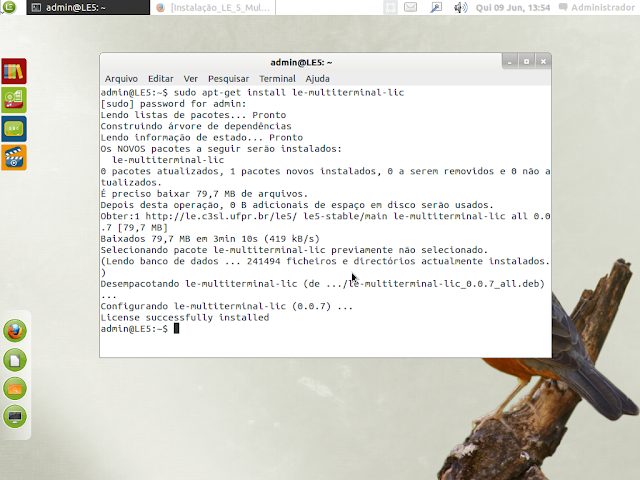This screenshot has height=480, width=640.
Task: Click the 'Lendo informação de estado... Pronto' line
Action: [x=202, y=138]
